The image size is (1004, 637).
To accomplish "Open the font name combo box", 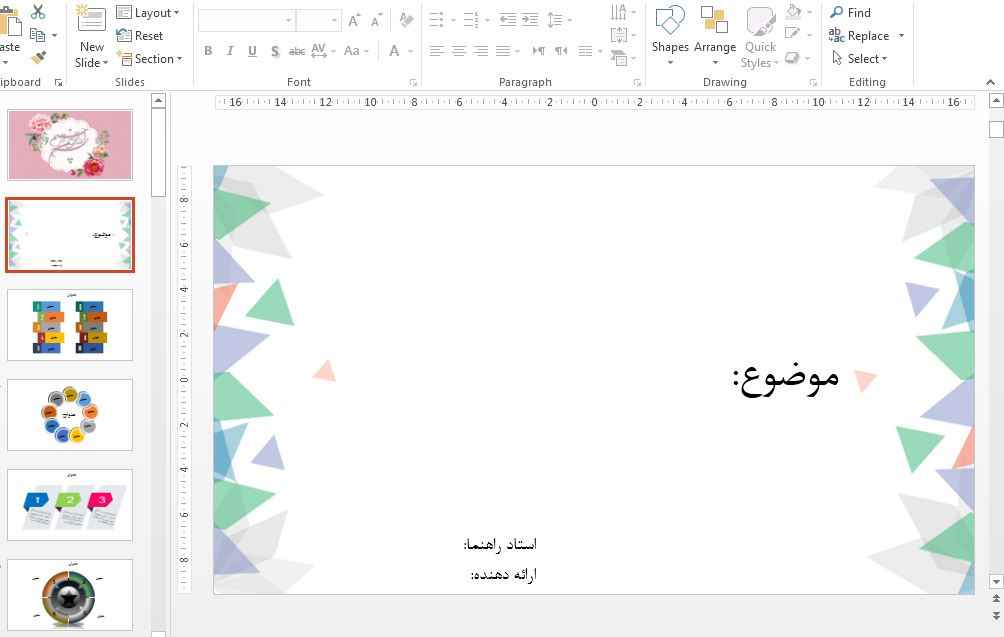I will [246, 20].
